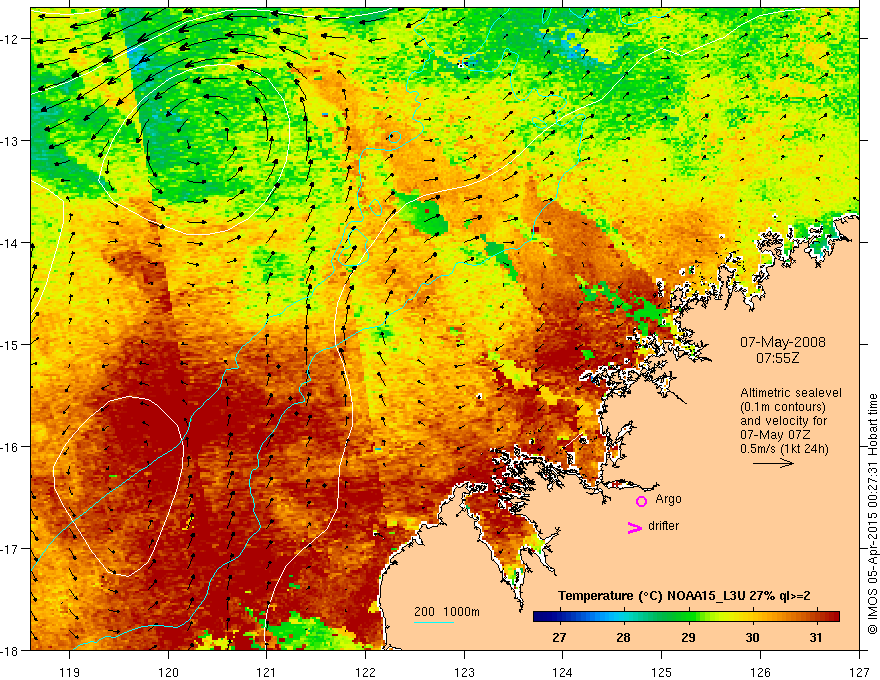
Task: Click the 0.5m/s velocity scale arrow
Action: (773, 463)
